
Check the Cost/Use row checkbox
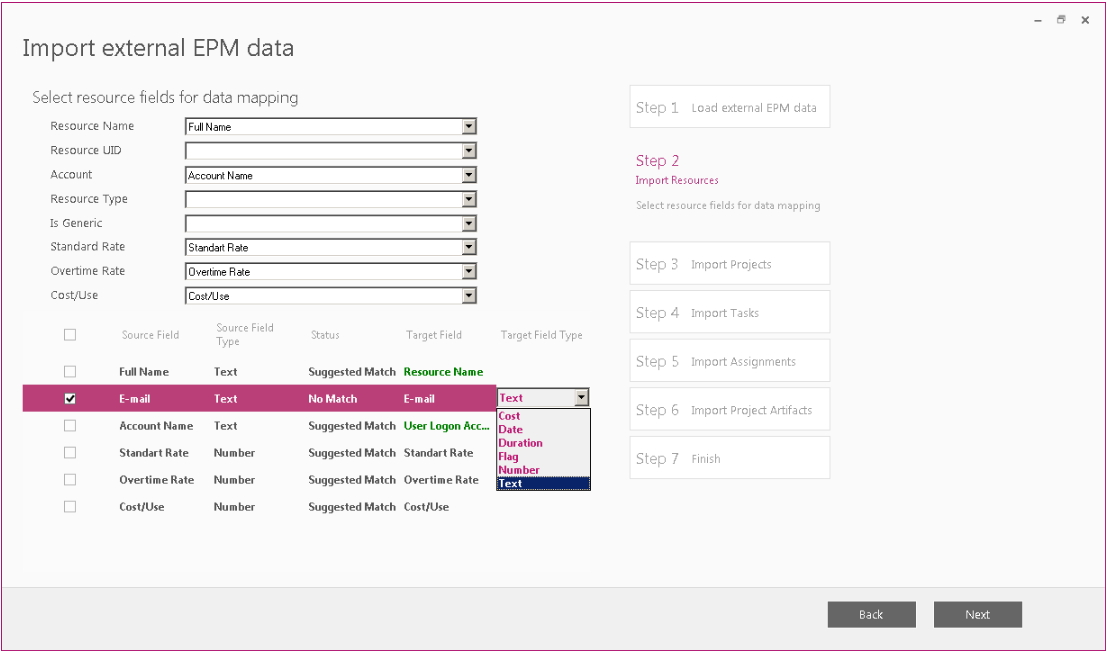pos(70,507)
